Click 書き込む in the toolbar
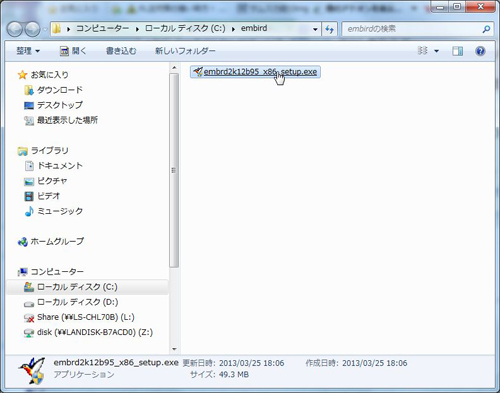This screenshot has width=500, height=393. 121,51
